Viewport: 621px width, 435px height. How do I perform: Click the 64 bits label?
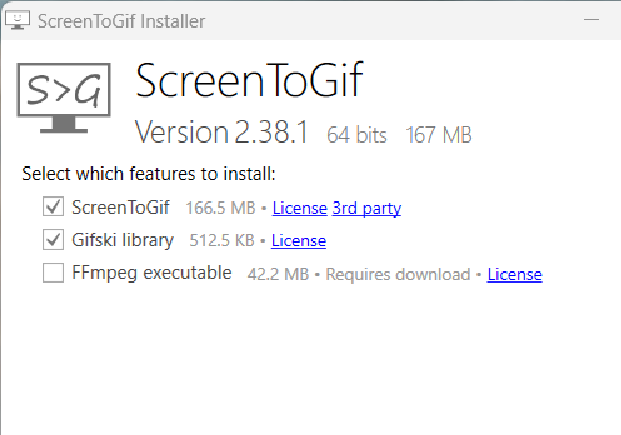(356, 135)
